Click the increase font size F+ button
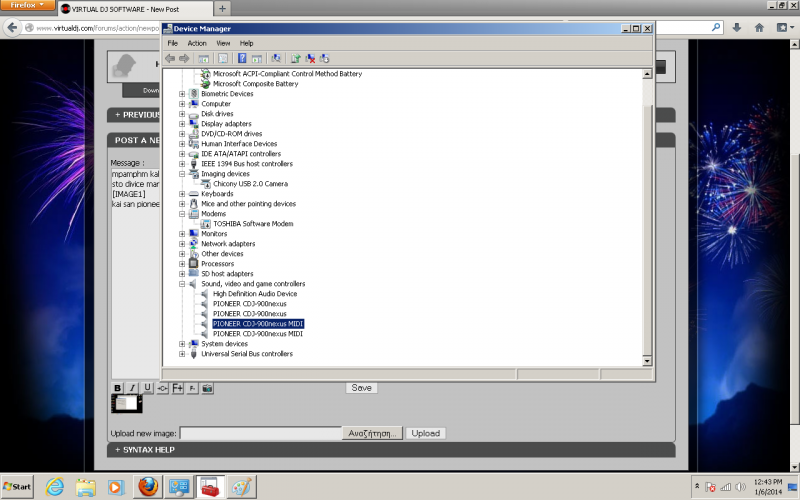This screenshot has width=800, height=500. click(x=177, y=388)
